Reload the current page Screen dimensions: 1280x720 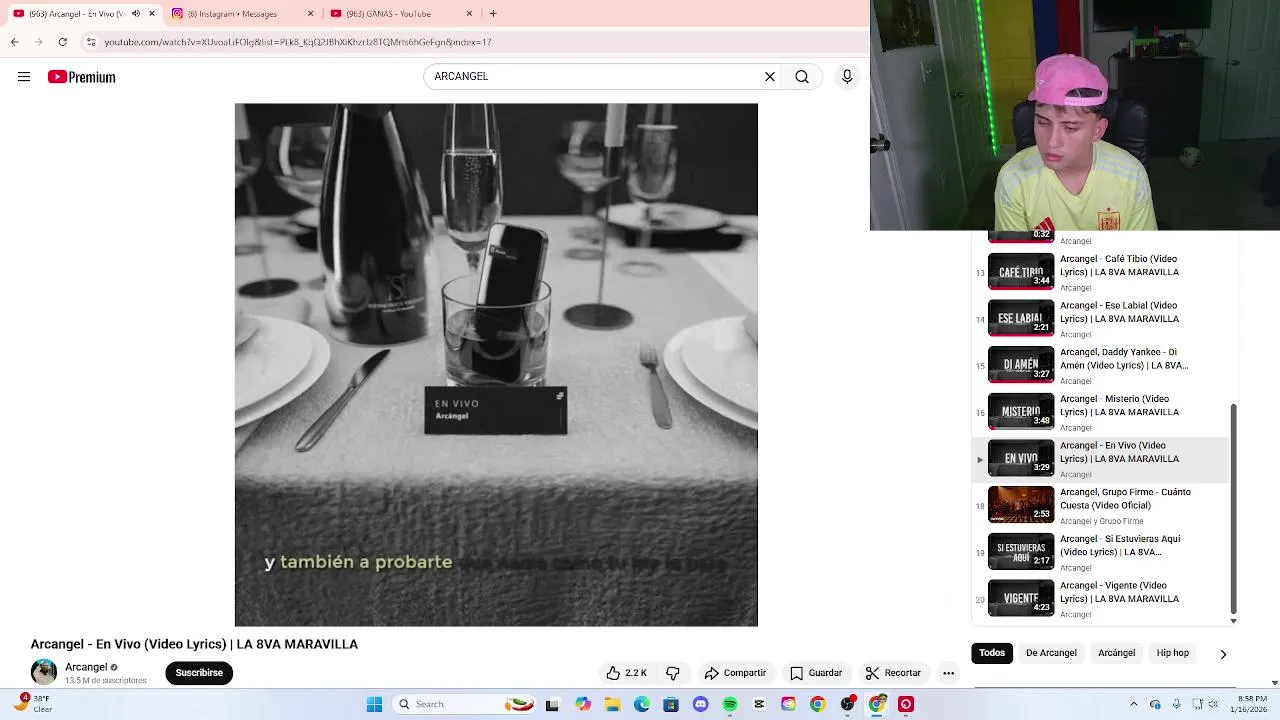pyautogui.click(x=63, y=42)
